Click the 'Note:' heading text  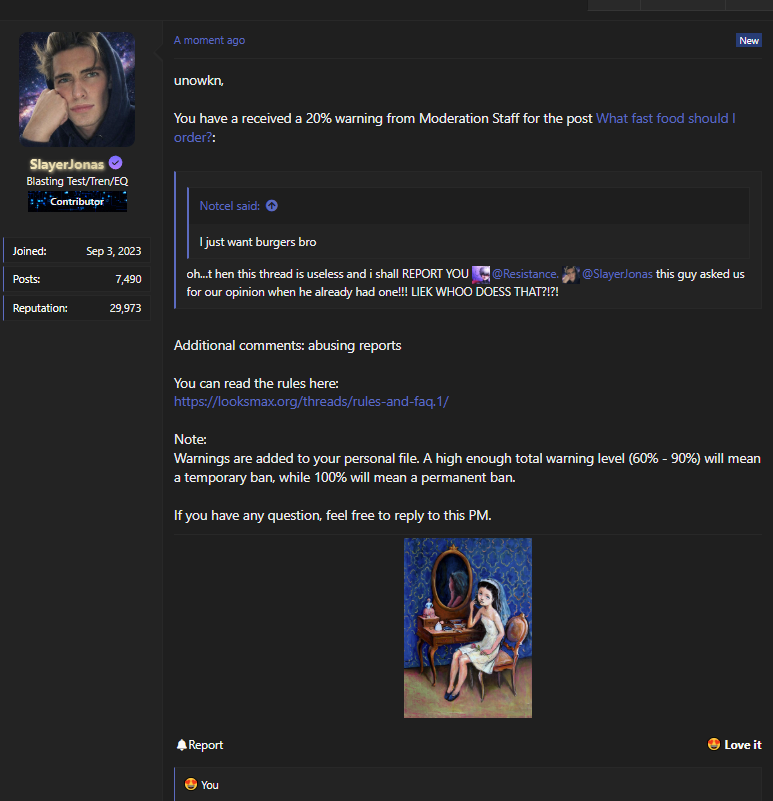click(x=190, y=439)
